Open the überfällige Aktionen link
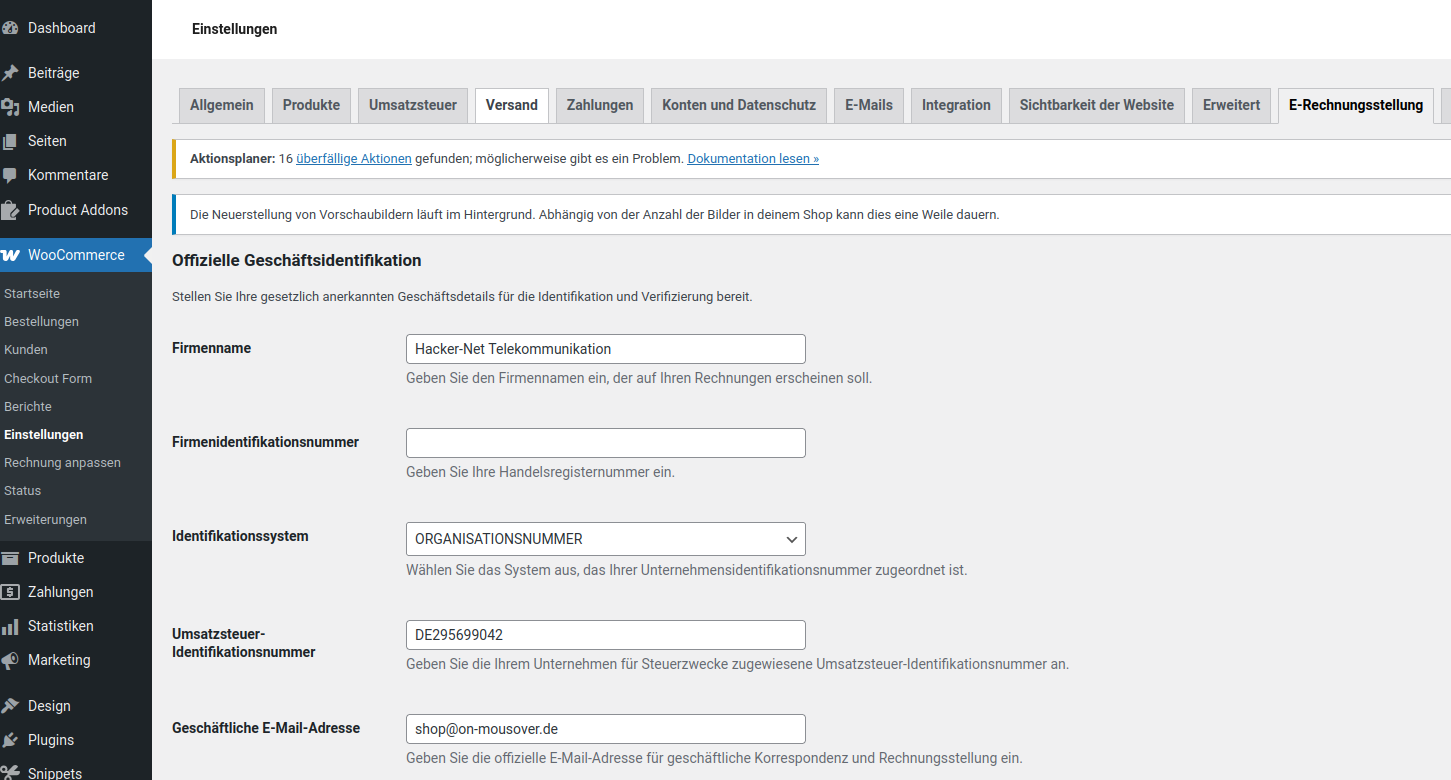 click(353, 159)
